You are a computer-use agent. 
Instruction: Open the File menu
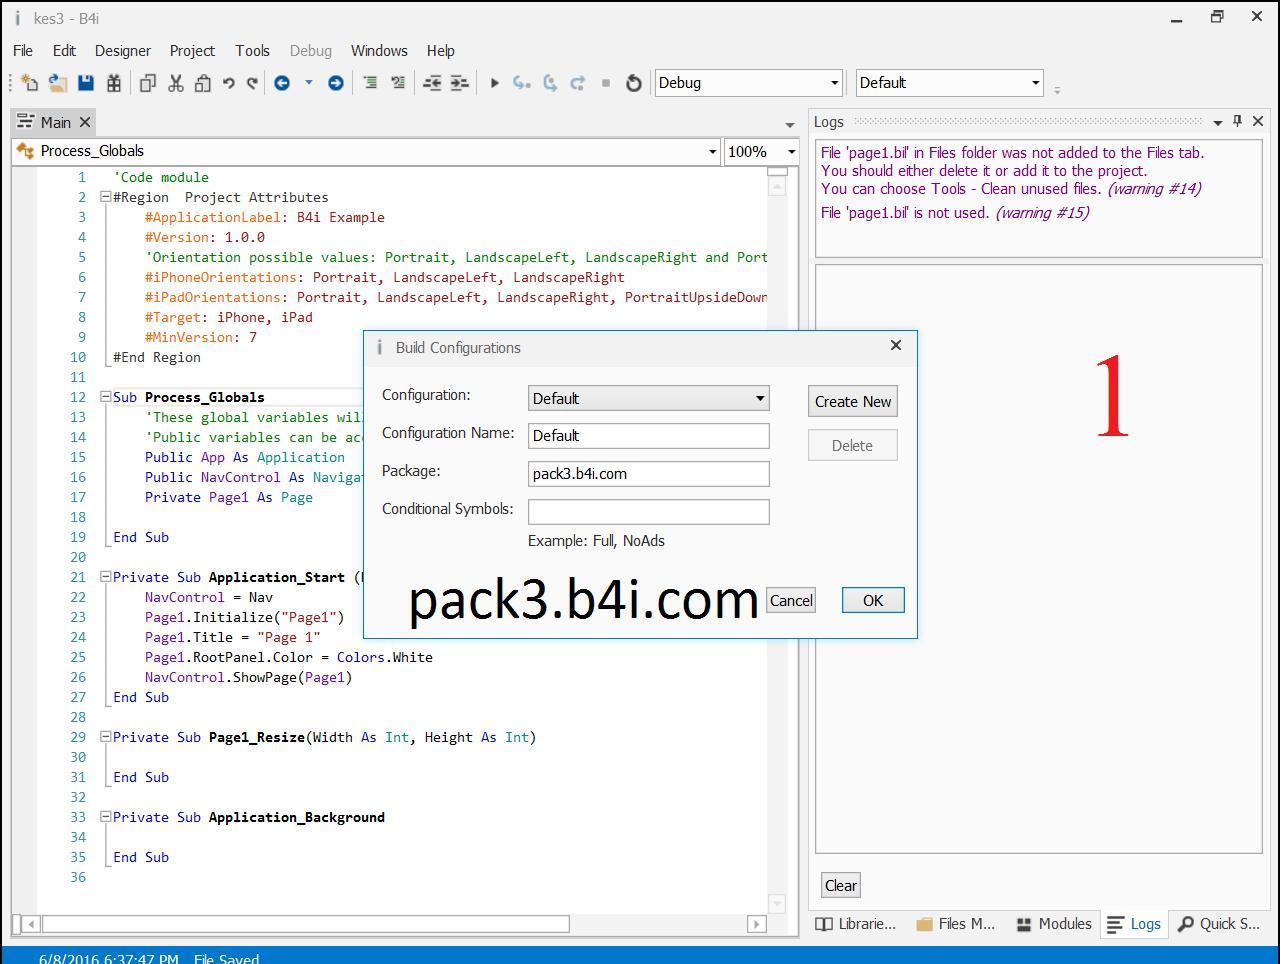tap(23, 51)
